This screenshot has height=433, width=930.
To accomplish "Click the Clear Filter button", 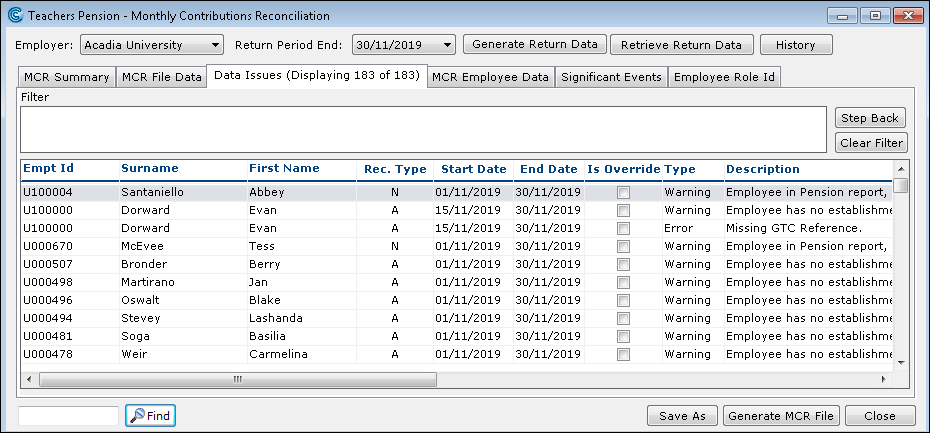I will (x=871, y=143).
